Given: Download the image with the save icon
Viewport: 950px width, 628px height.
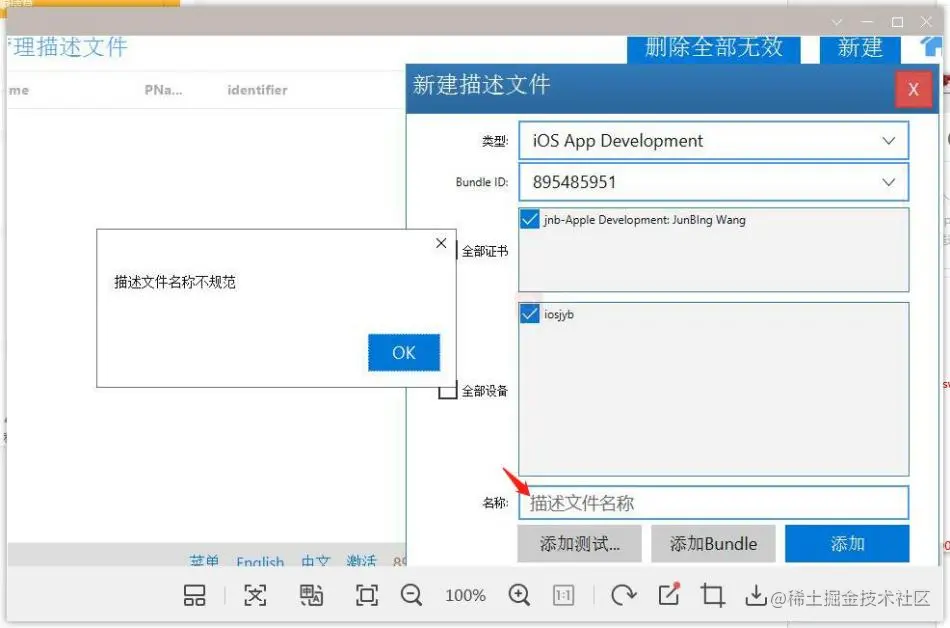Looking at the screenshot, I should 756,595.
